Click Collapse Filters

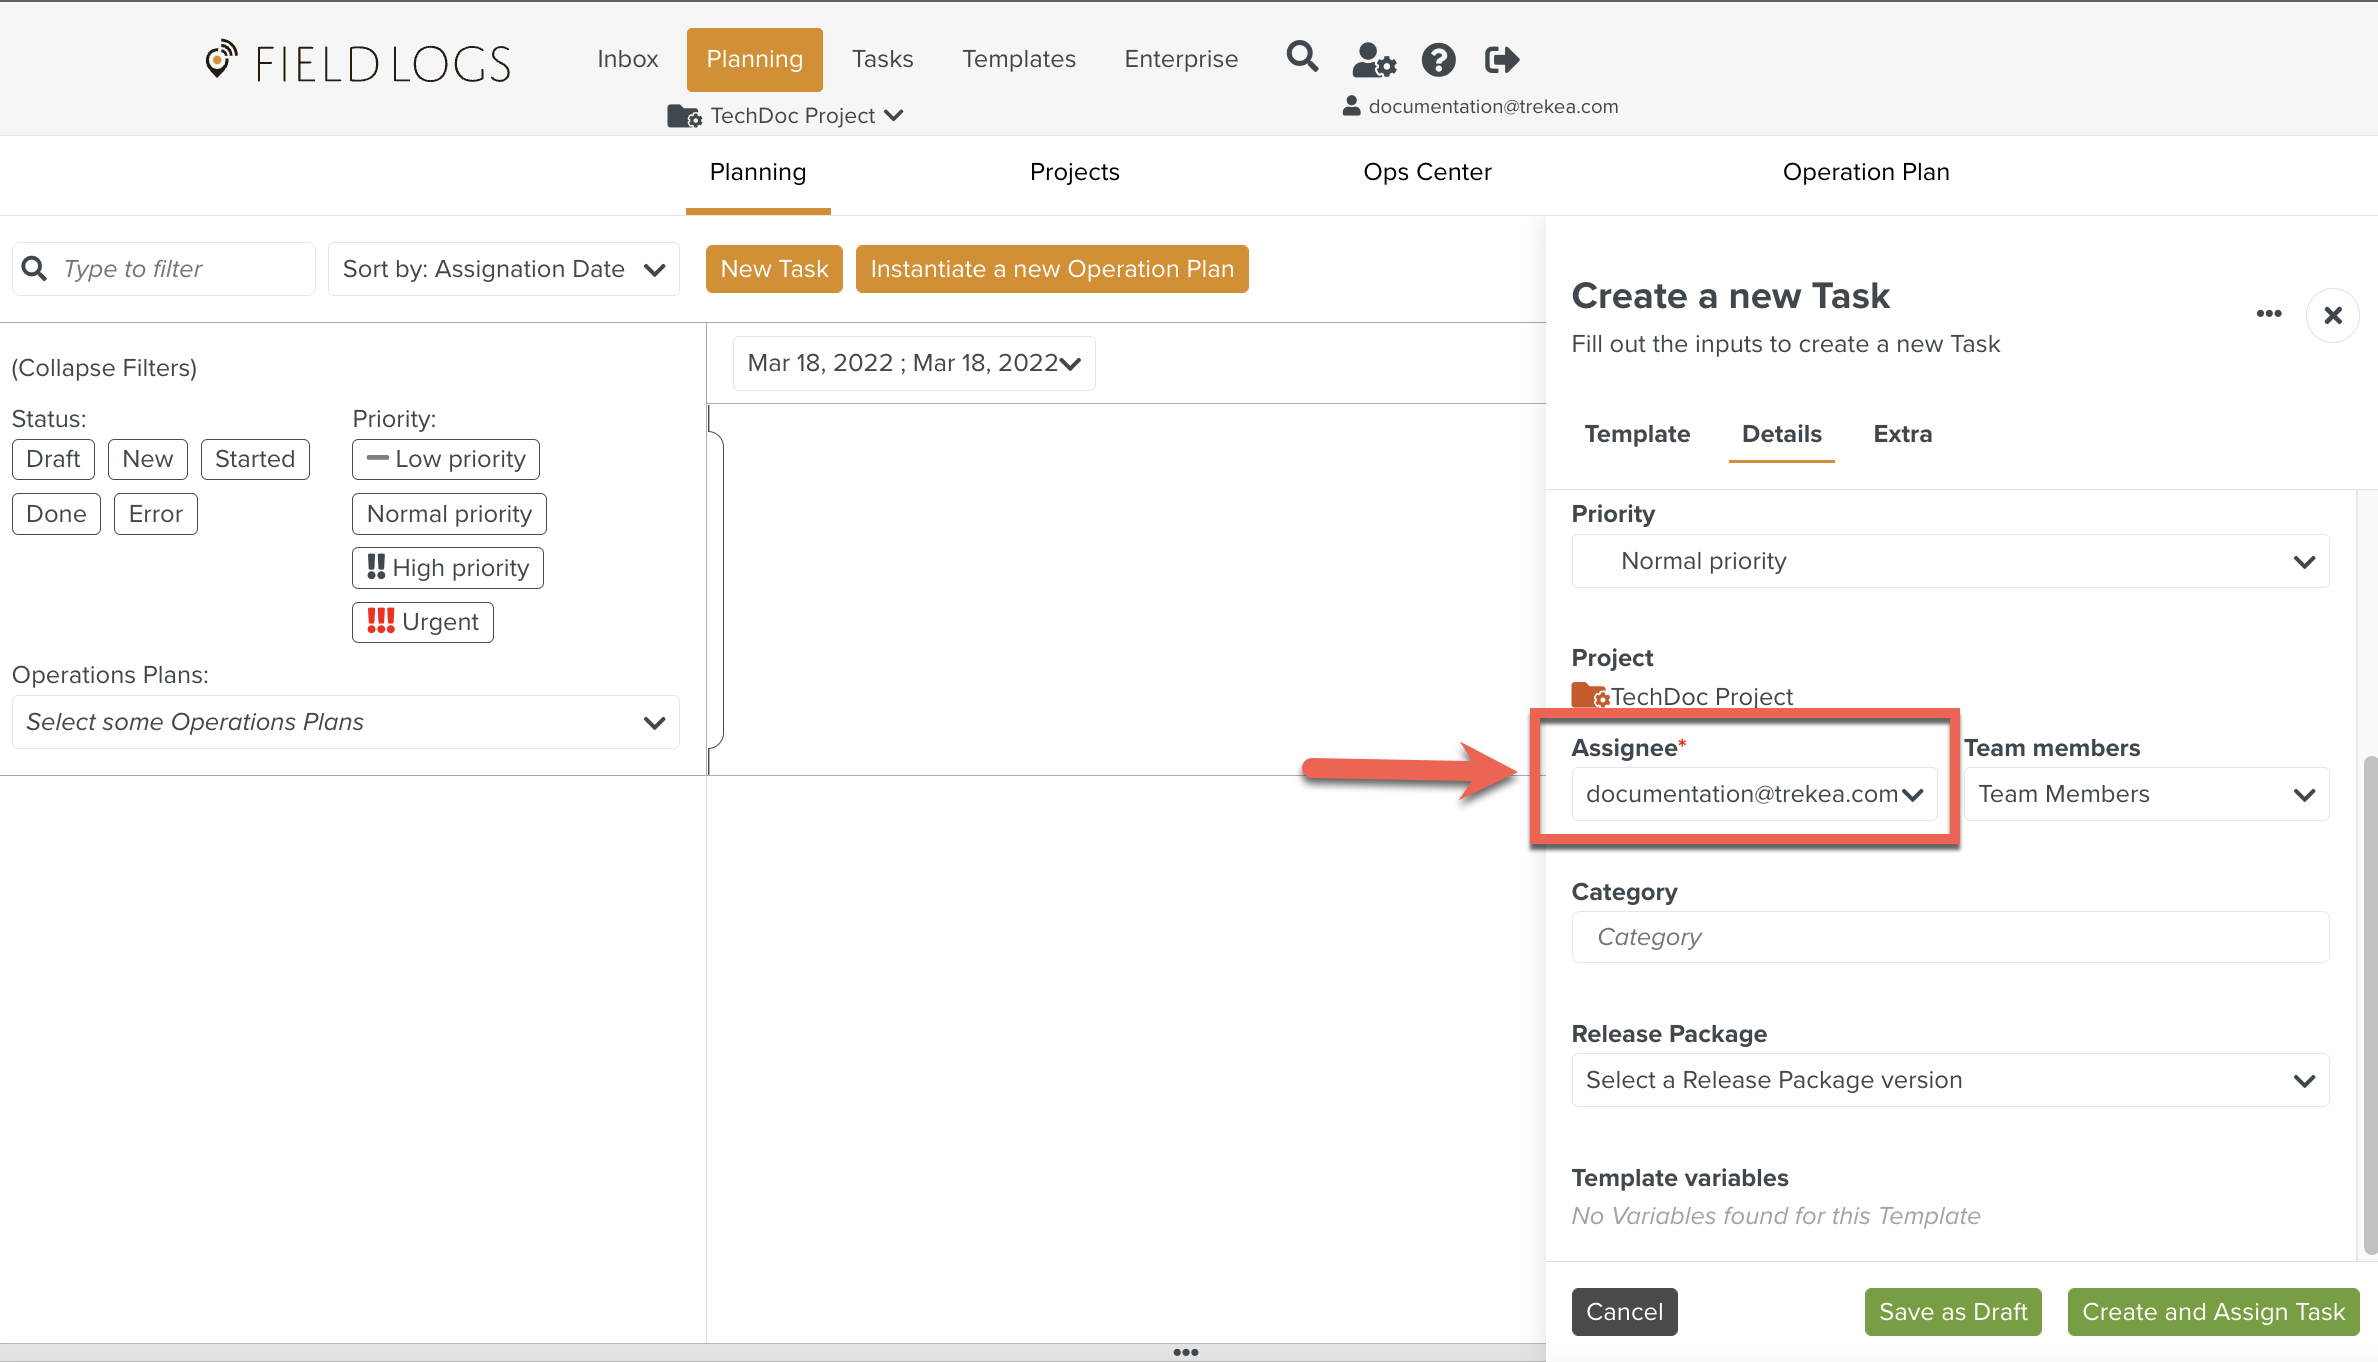click(104, 368)
